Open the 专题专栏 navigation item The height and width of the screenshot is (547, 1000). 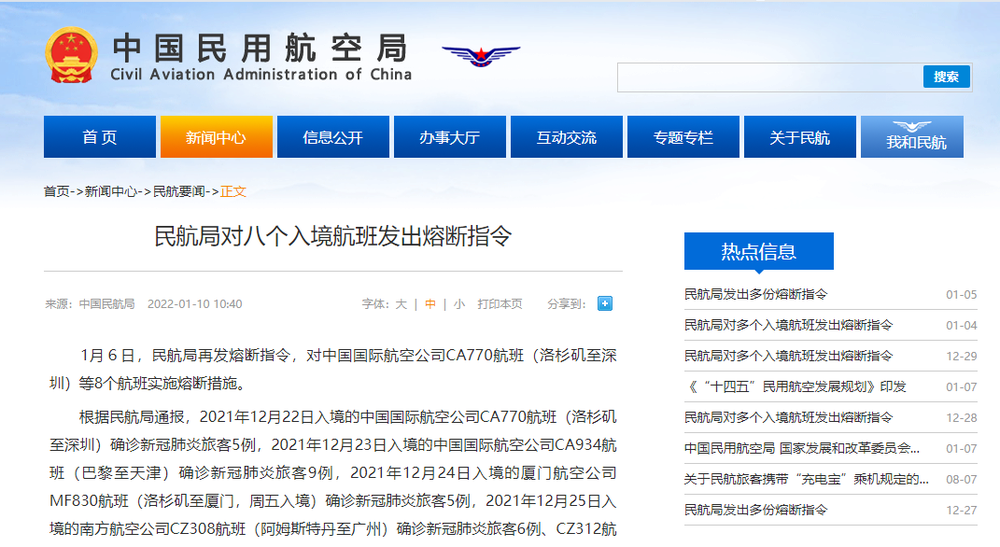tap(683, 138)
